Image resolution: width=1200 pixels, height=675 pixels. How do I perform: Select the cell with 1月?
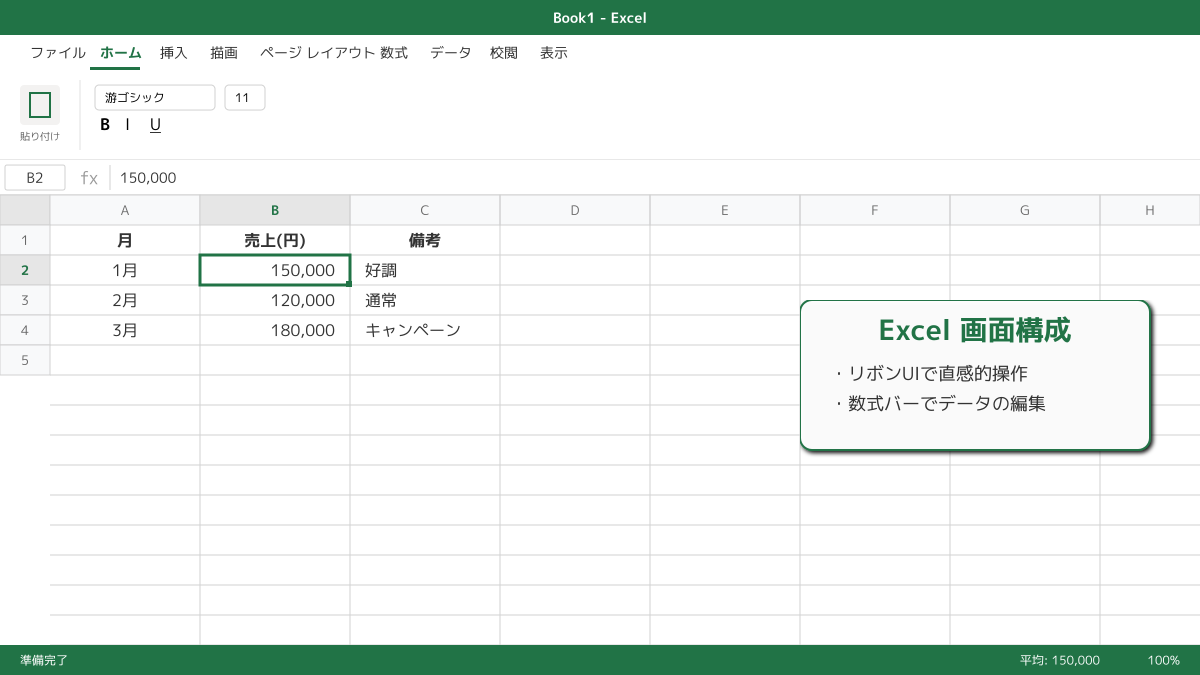click(x=125, y=270)
